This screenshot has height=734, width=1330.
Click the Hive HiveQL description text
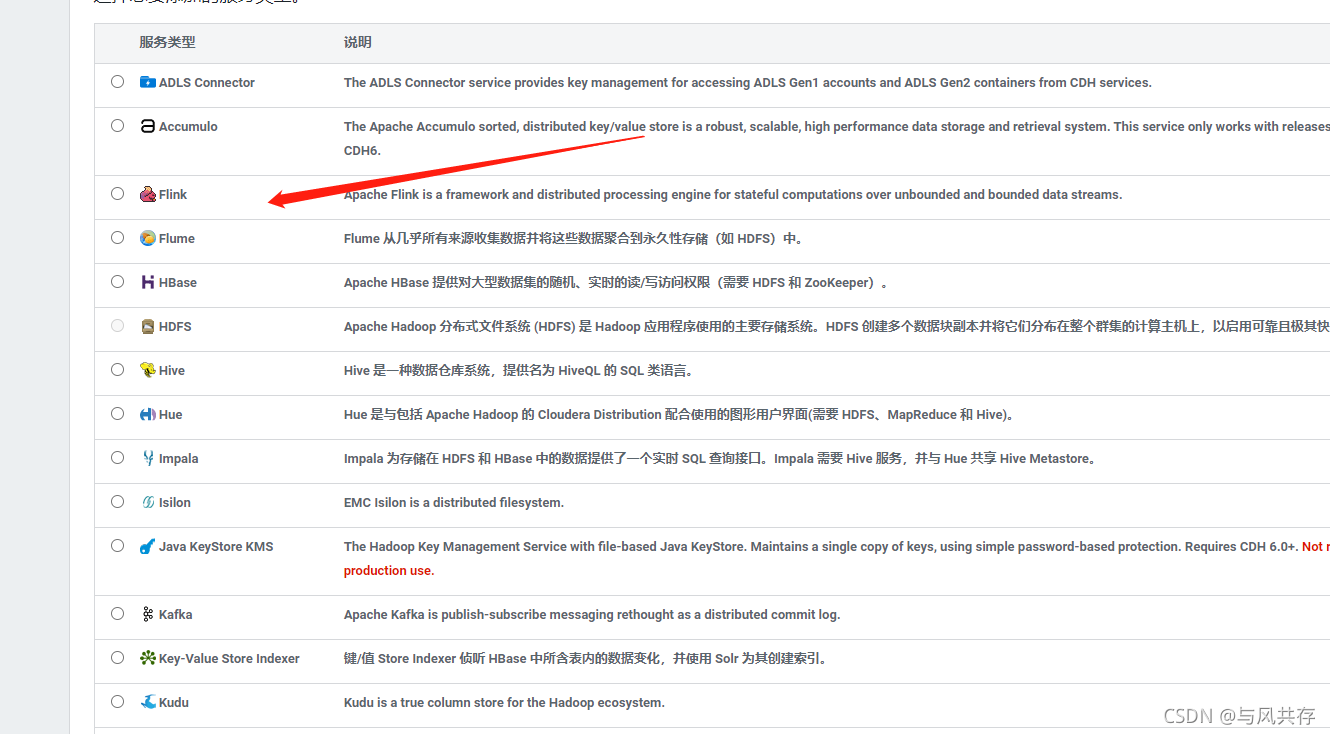coord(519,371)
